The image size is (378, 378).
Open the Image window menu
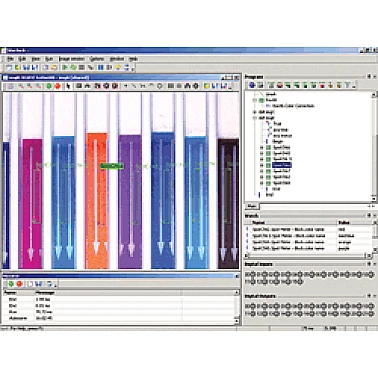click(72, 59)
